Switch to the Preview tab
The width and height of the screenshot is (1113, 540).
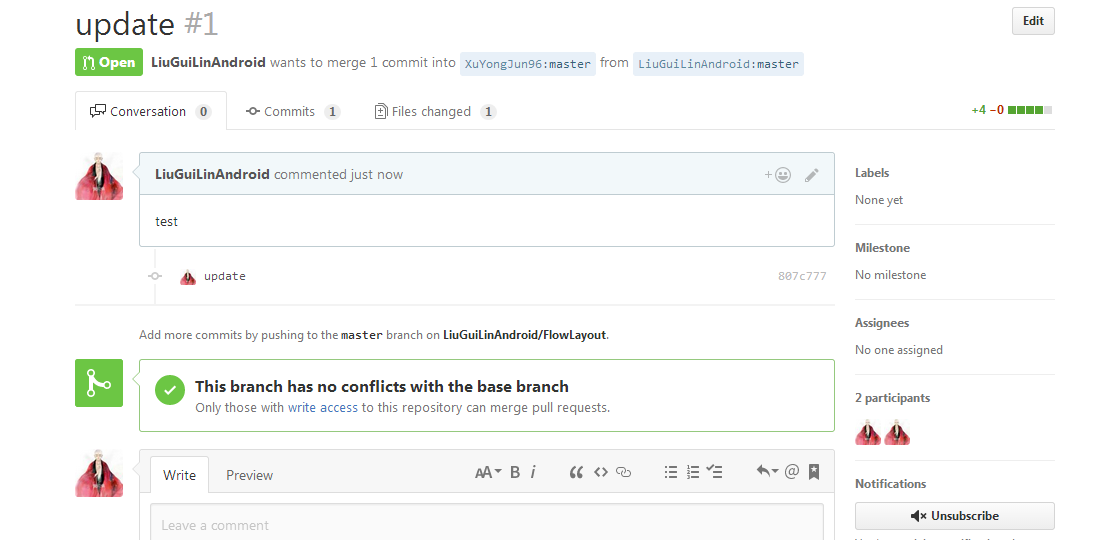(x=249, y=475)
